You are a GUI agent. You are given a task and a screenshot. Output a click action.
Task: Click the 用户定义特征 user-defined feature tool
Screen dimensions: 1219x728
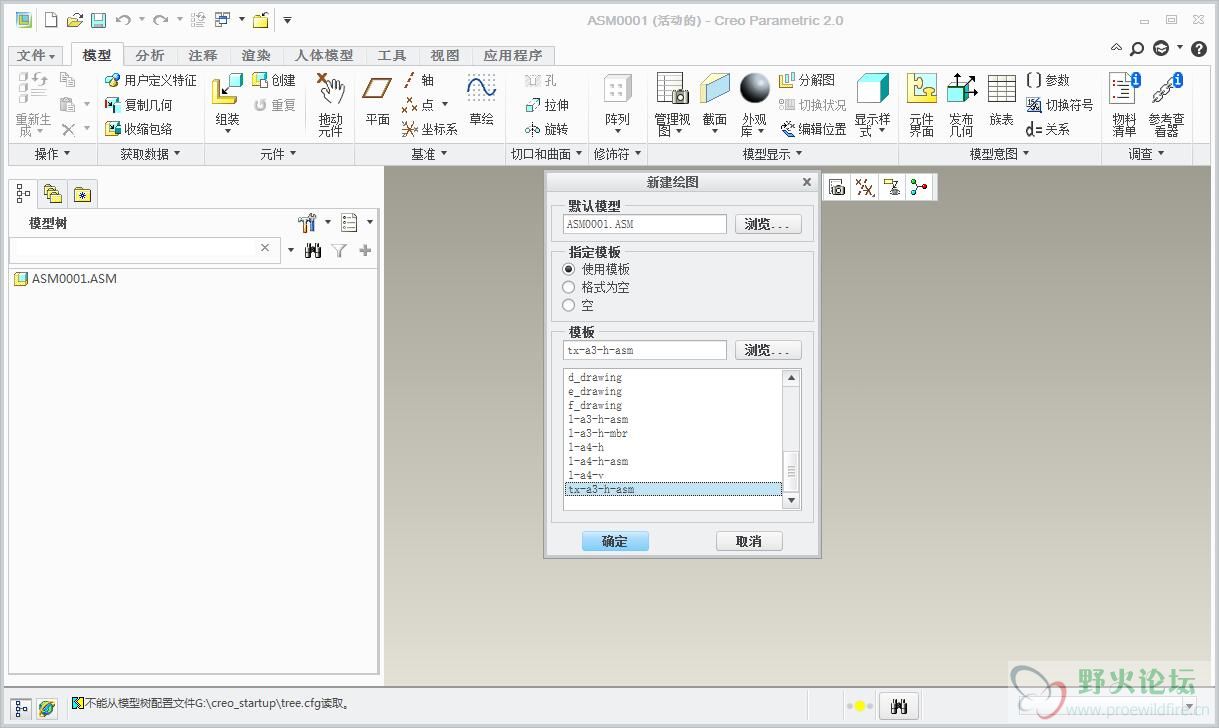click(150, 80)
